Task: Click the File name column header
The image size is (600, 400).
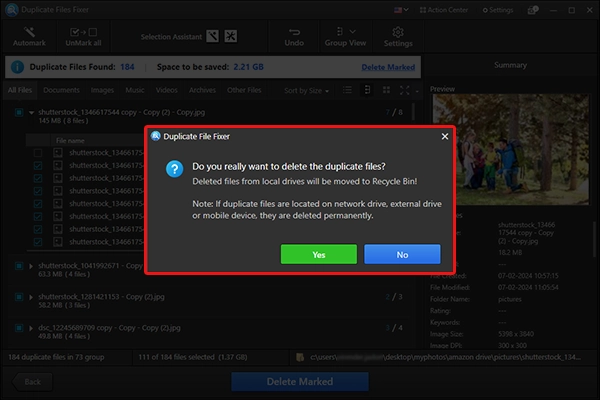Action: click(x=70, y=140)
